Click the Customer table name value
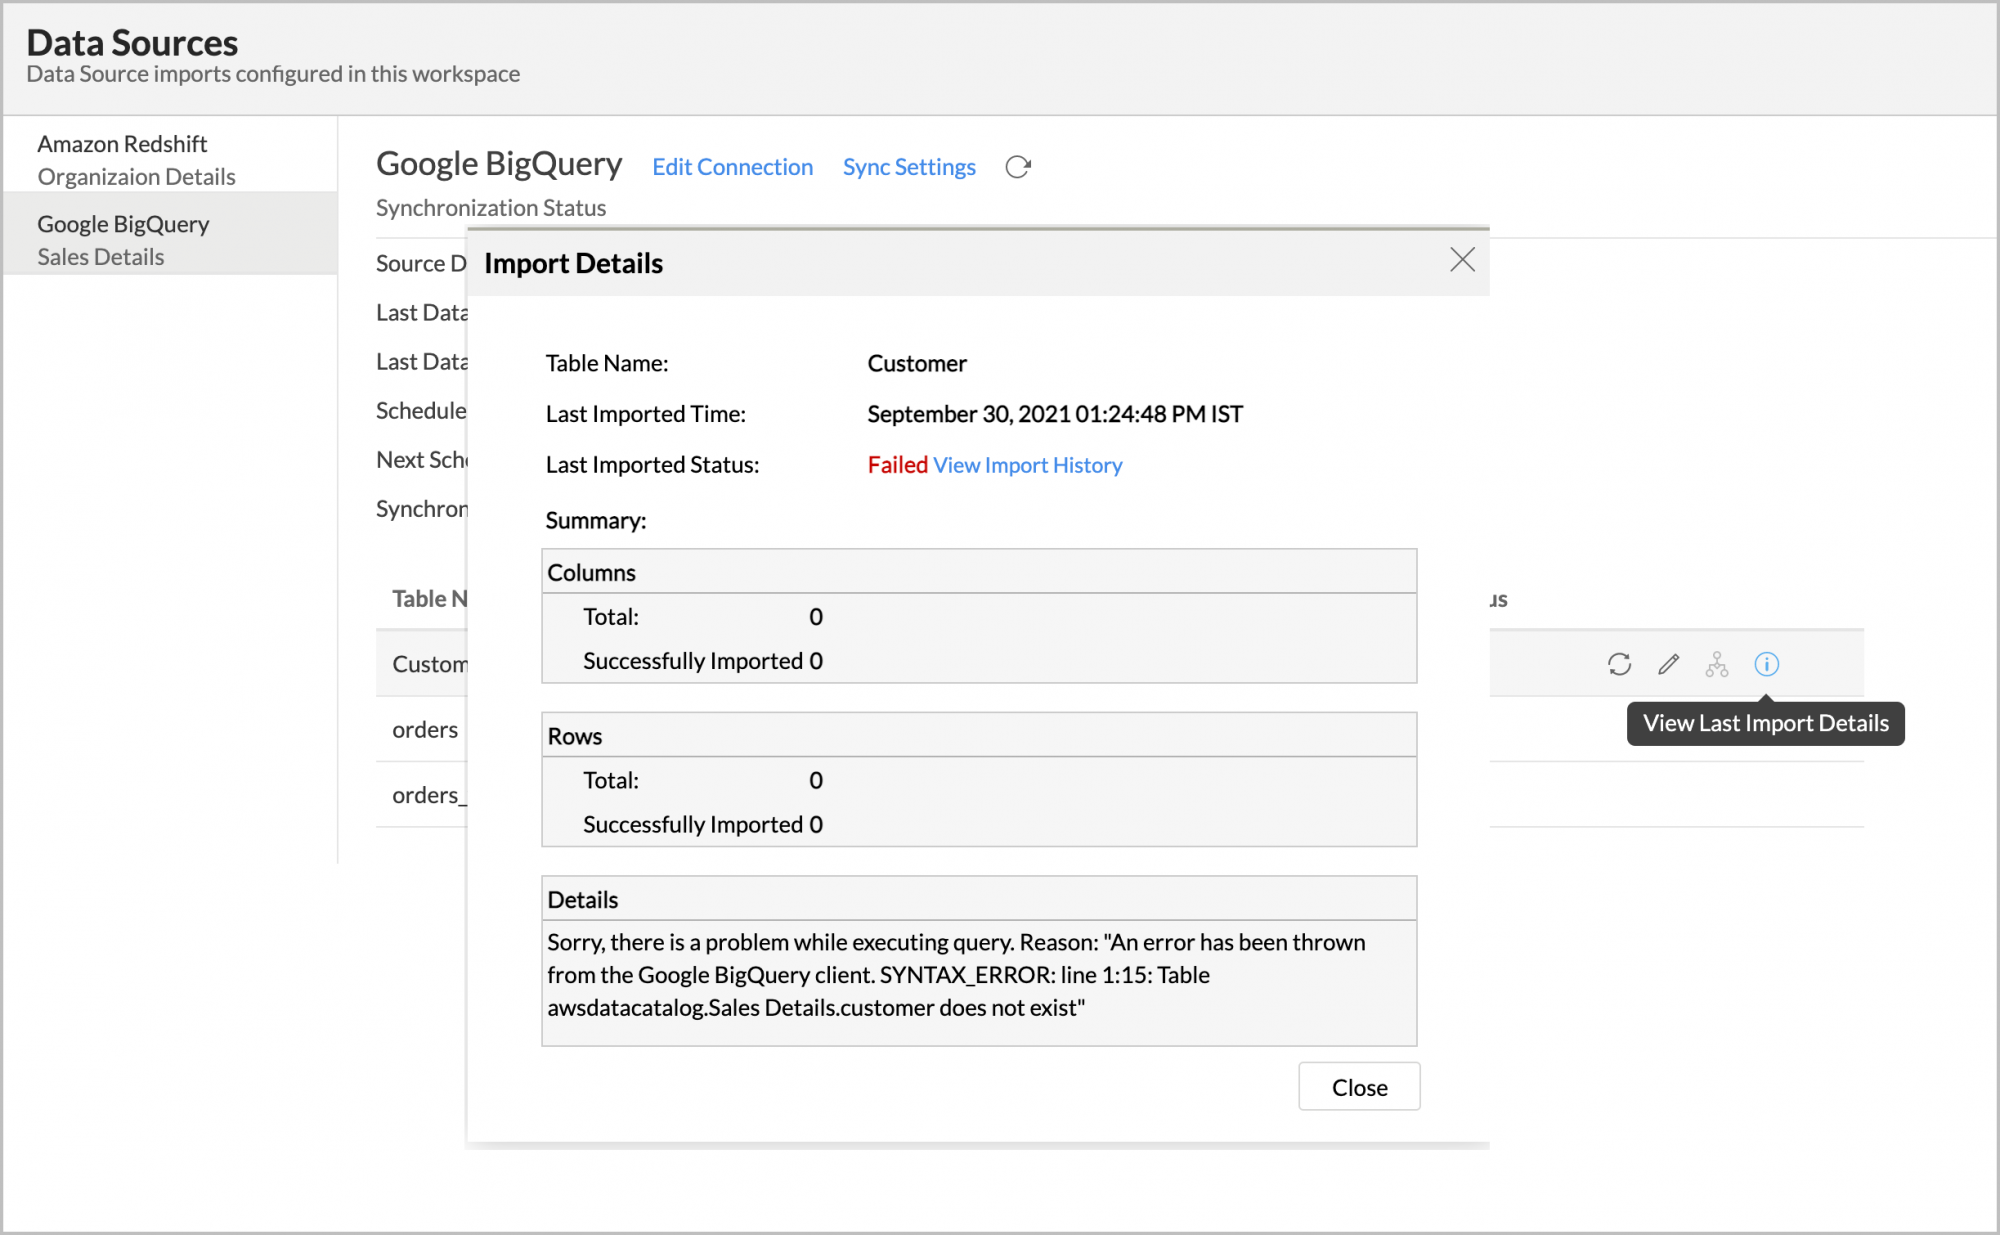The height and width of the screenshot is (1235, 2000). coord(917,363)
